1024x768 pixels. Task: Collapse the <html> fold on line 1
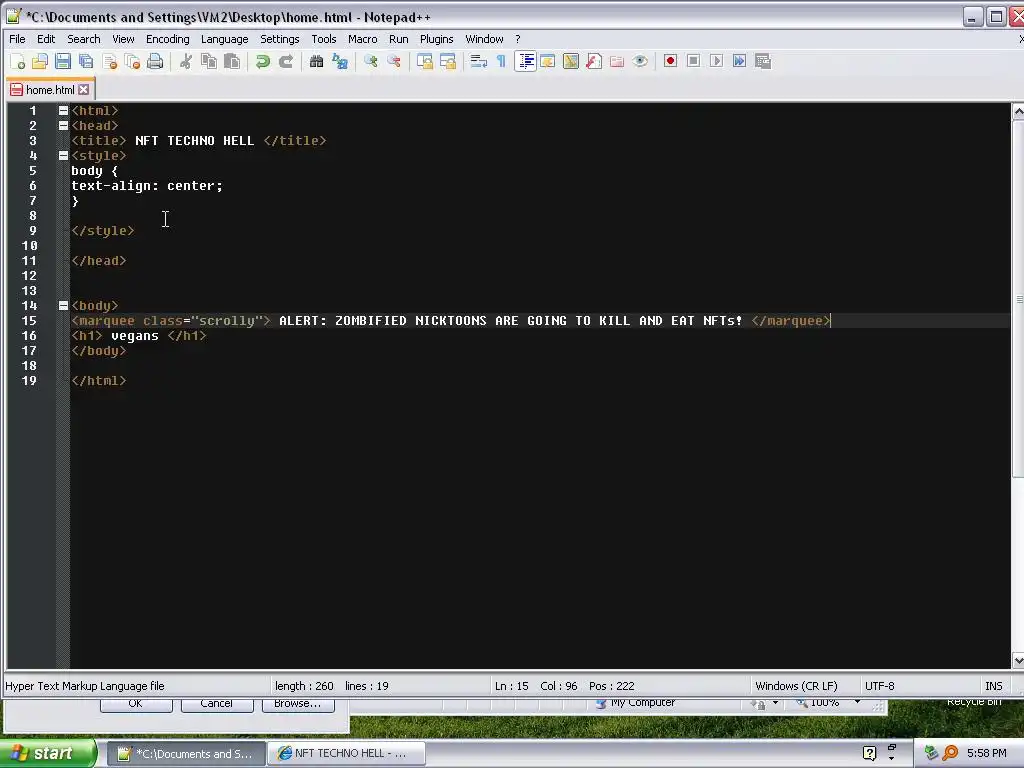63,111
